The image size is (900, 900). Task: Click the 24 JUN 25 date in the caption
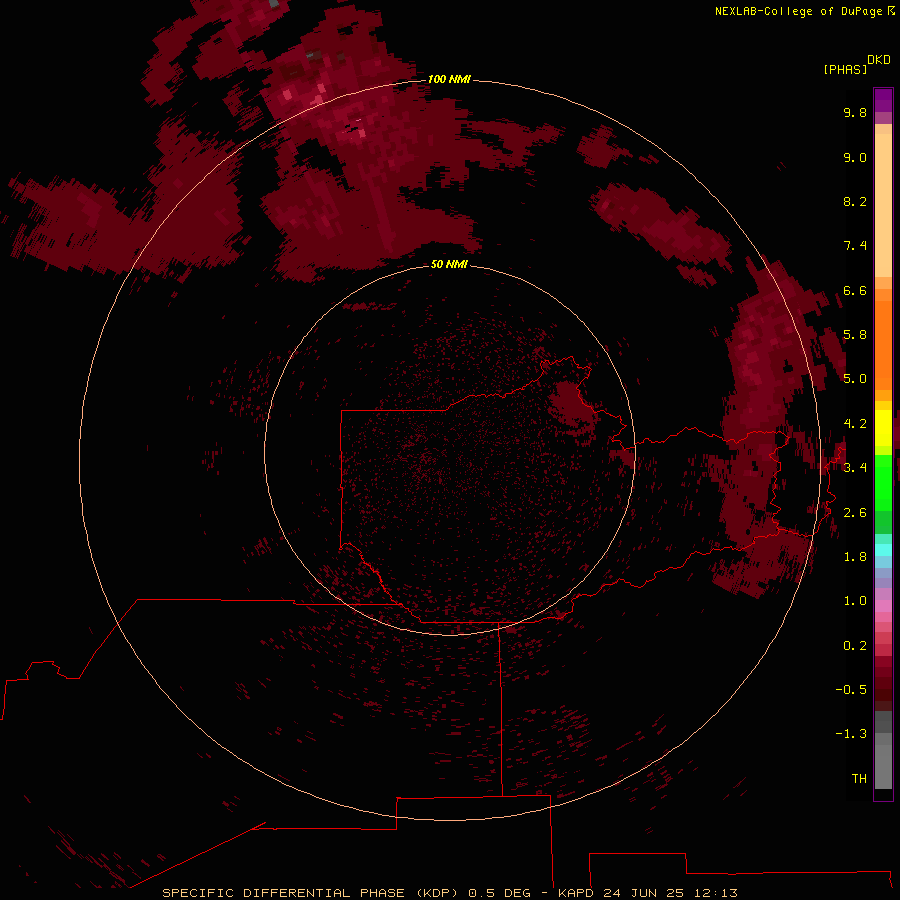645,893
